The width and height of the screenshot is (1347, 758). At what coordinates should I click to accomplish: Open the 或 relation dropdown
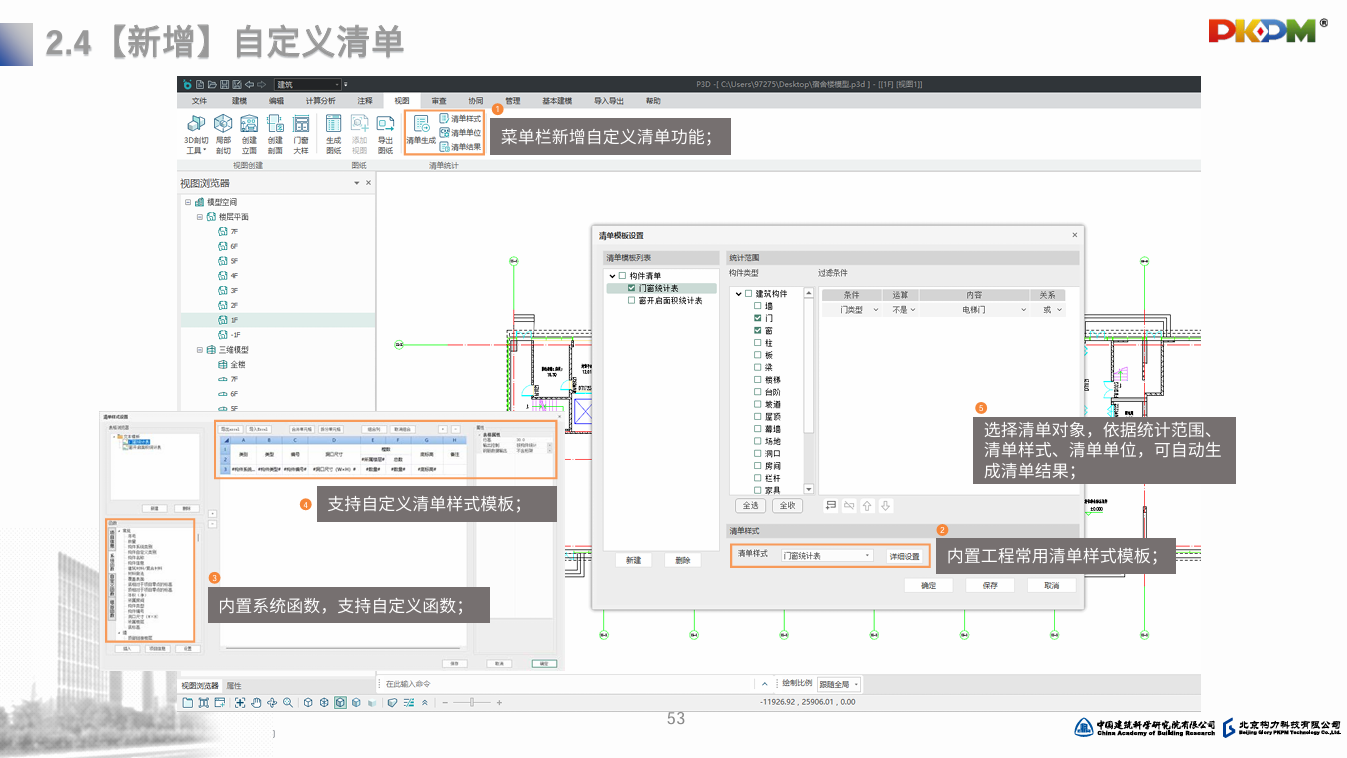tap(1048, 310)
